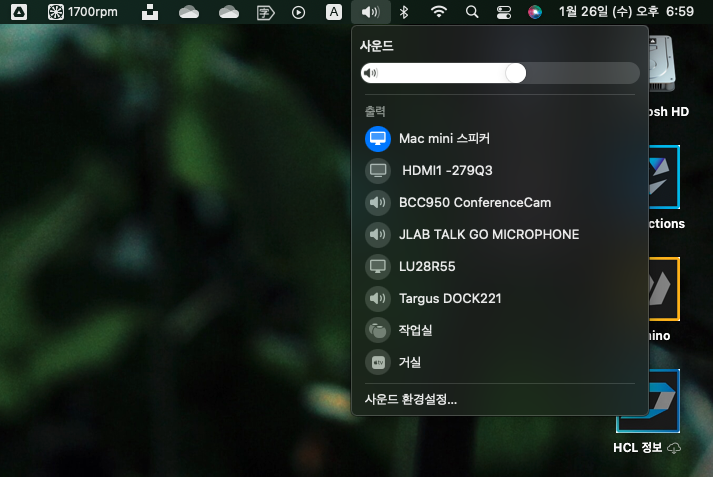
Task: Select Mac mini 스피커 as output
Action: click(500, 139)
